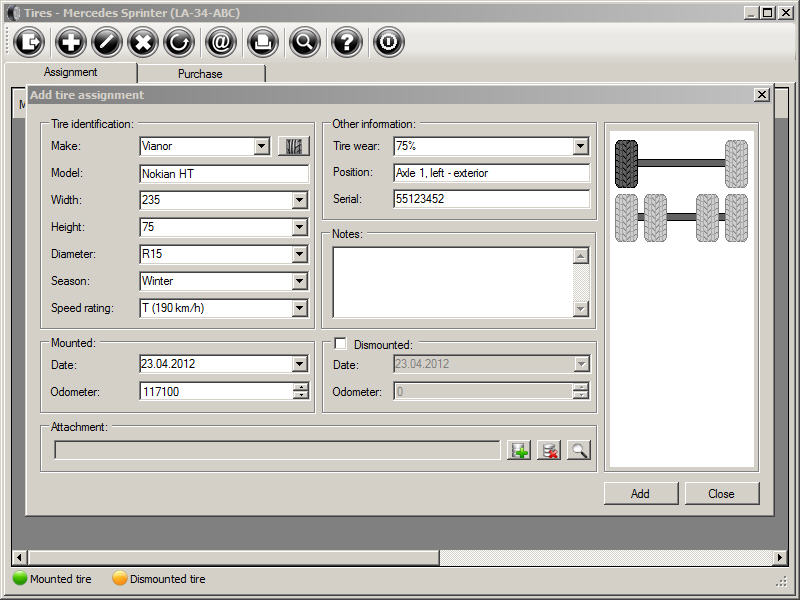The width and height of the screenshot is (800, 600).
Task: Click the email @ toolbar icon
Action: (x=221, y=42)
